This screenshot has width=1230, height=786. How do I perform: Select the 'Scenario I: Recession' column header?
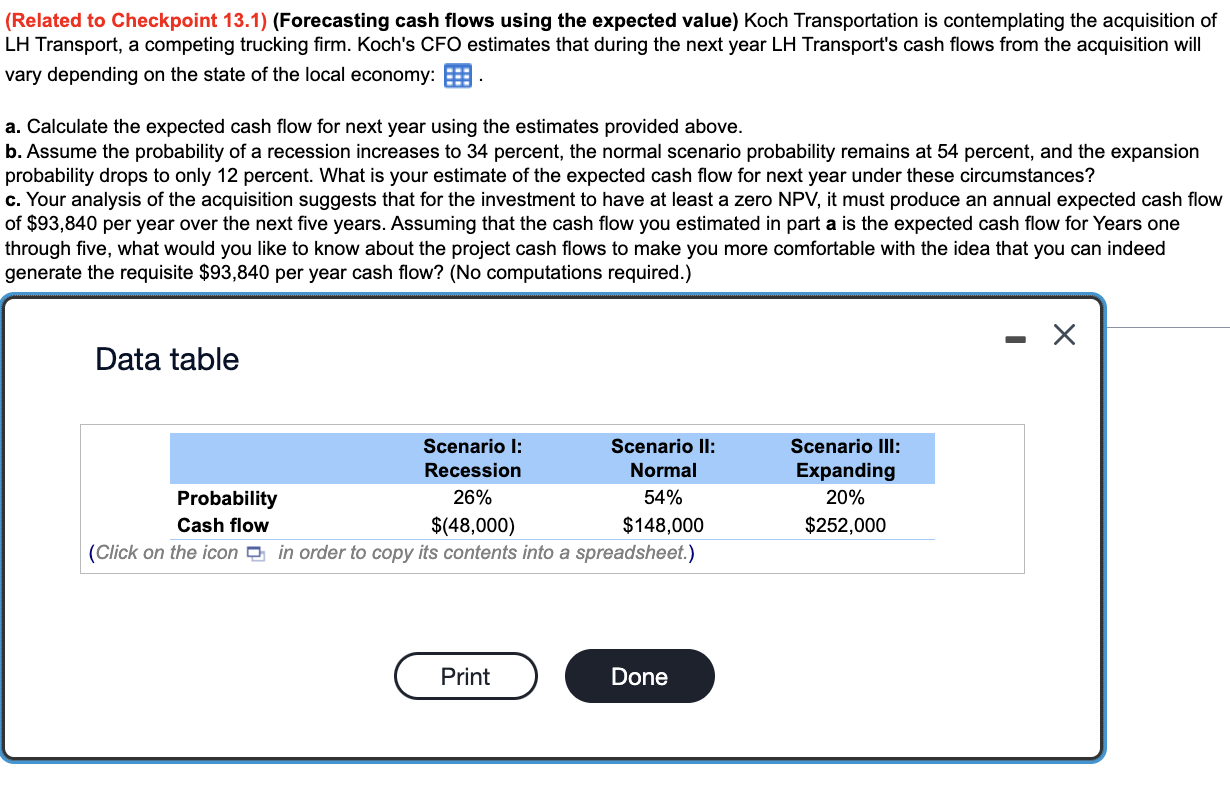coord(472,458)
